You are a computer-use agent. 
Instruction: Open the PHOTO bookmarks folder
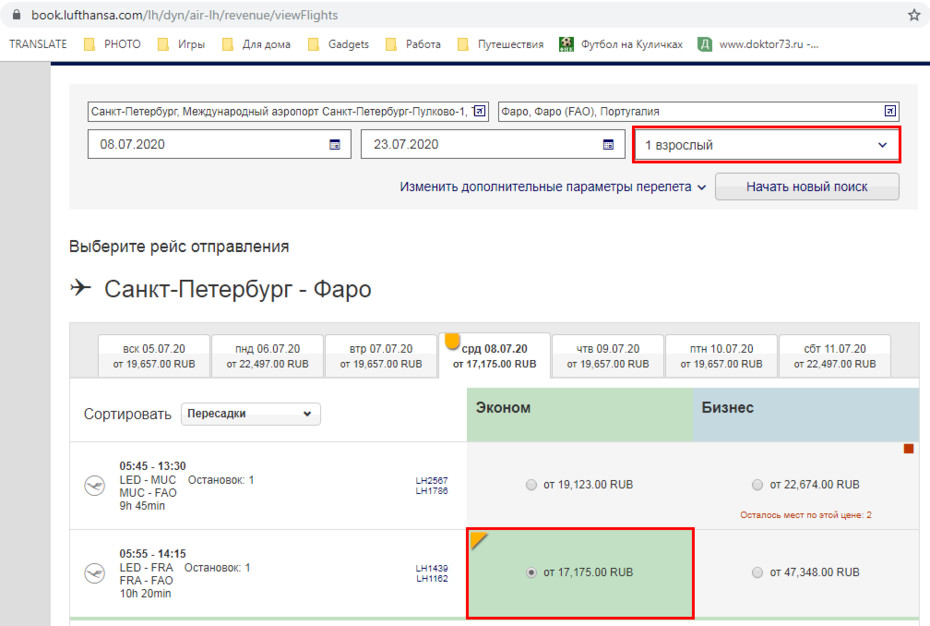click(112, 44)
